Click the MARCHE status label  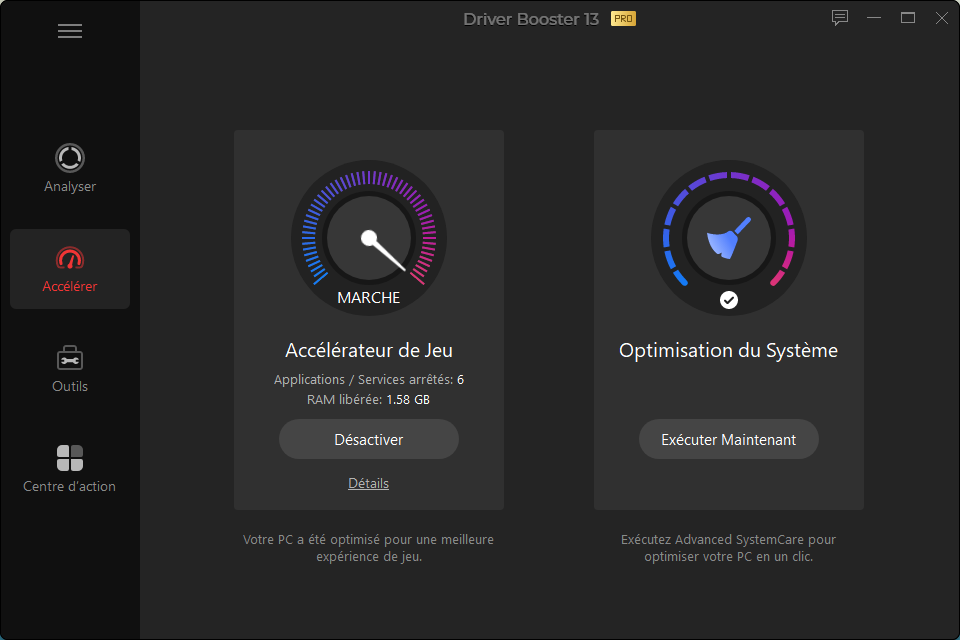(x=368, y=298)
